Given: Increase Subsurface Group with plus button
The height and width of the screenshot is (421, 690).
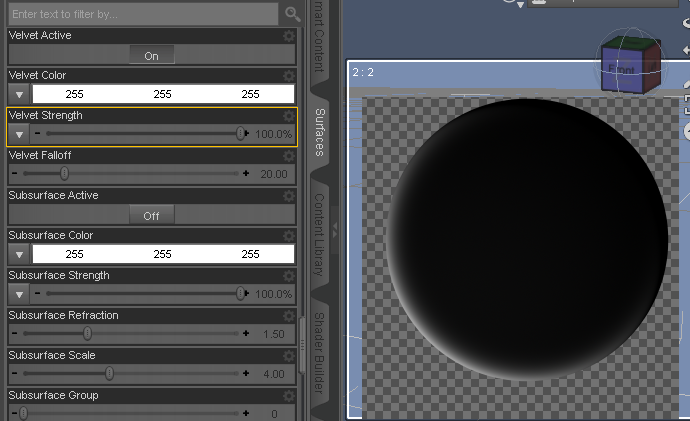Looking at the screenshot, I should pyautogui.click(x=246, y=413).
